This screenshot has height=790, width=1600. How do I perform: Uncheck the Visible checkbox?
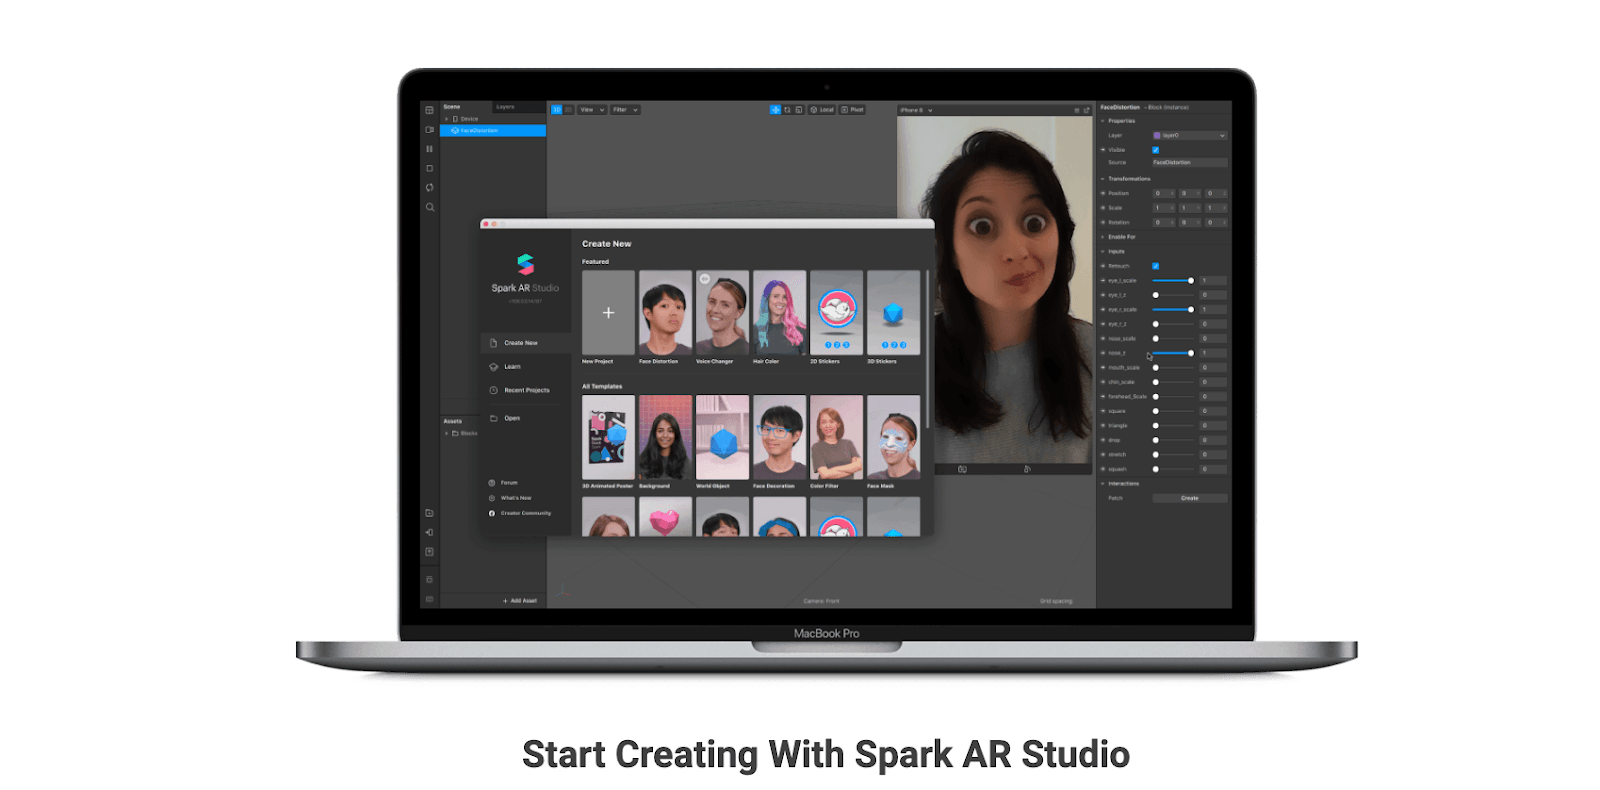[1155, 150]
